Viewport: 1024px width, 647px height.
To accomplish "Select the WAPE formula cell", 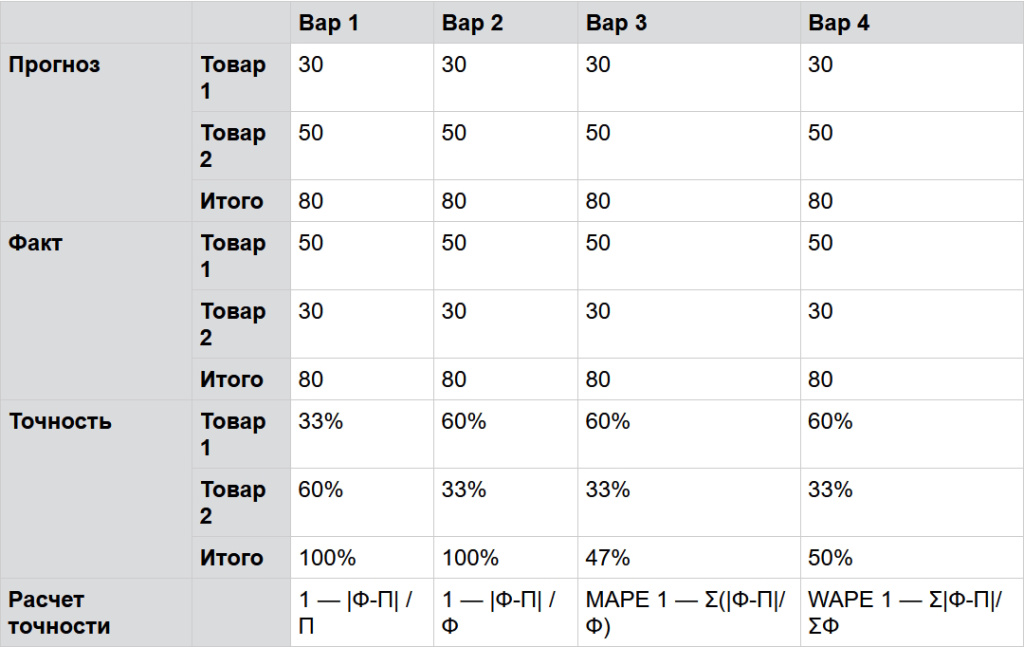I will [906, 613].
